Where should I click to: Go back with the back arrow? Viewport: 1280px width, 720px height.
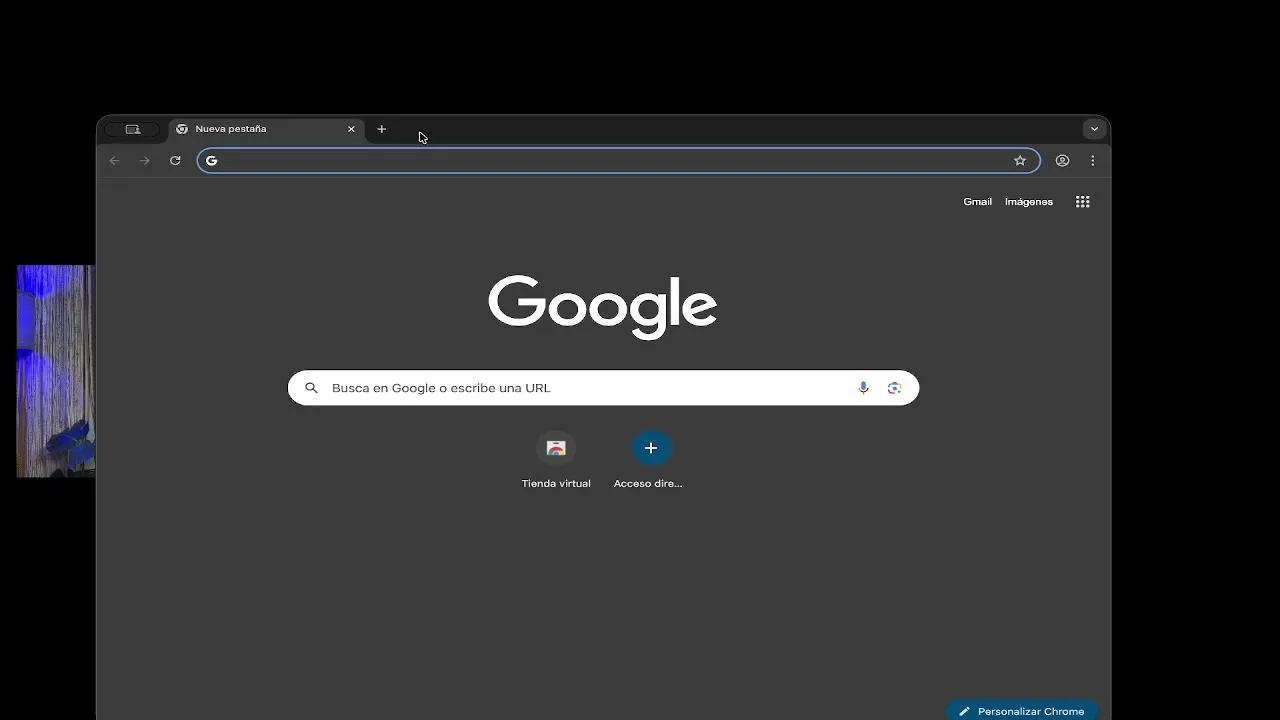click(114, 160)
